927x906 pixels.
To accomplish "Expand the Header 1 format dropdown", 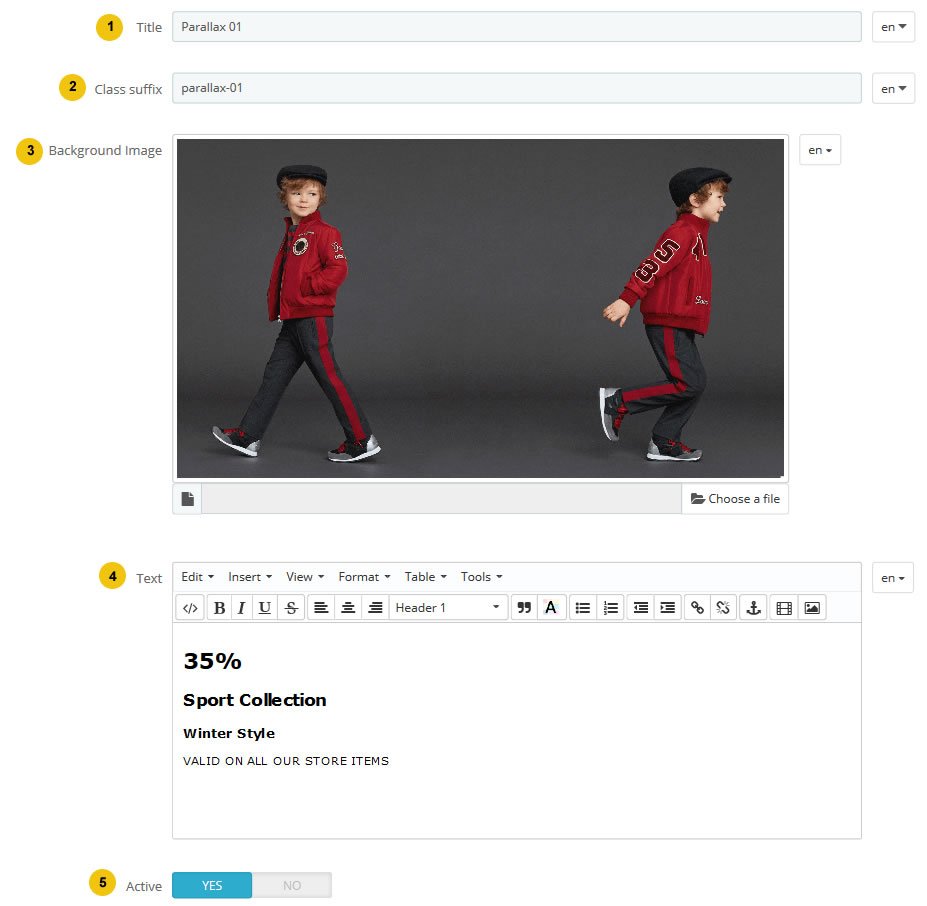I will [448, 608].
